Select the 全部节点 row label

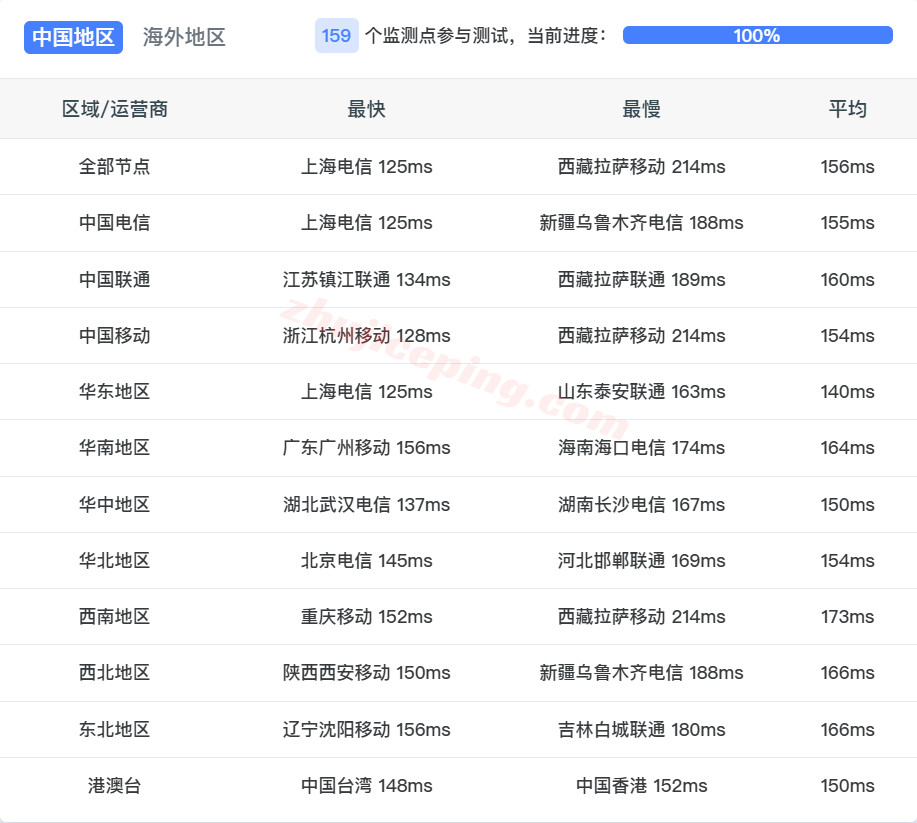tap(114, 167)
